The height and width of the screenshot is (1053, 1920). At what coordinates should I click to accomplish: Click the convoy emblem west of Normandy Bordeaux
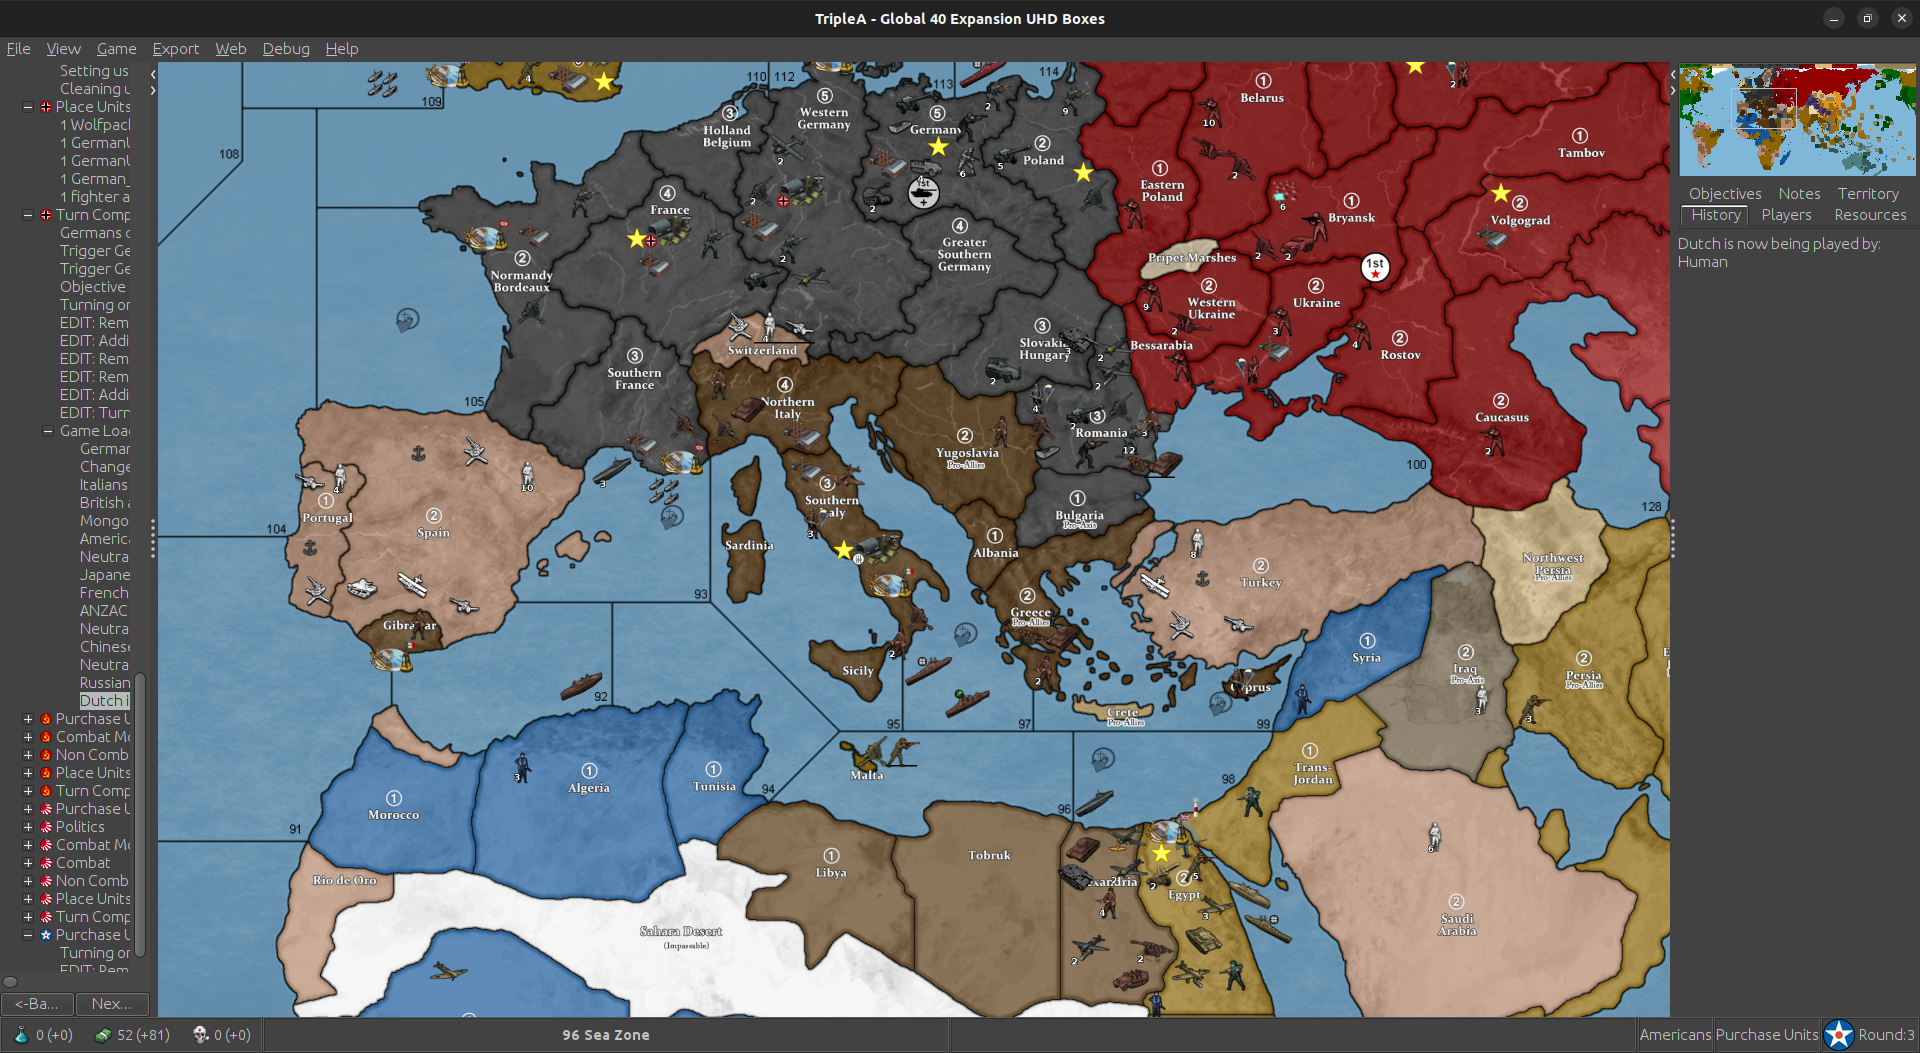(407, 320)
